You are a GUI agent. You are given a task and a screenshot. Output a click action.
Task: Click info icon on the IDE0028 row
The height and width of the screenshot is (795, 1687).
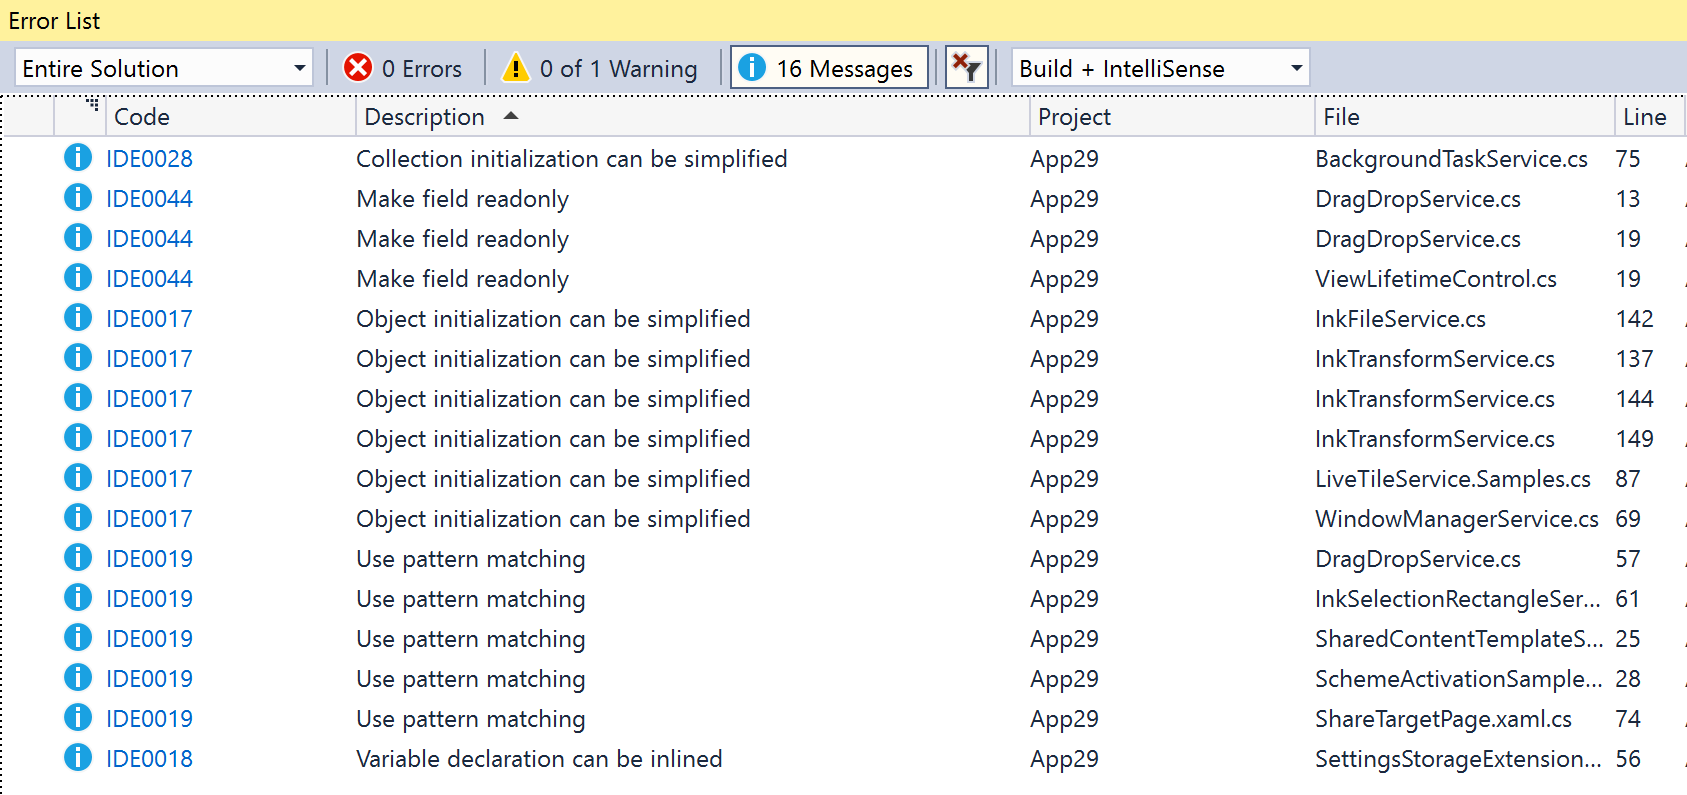[78, 157]
